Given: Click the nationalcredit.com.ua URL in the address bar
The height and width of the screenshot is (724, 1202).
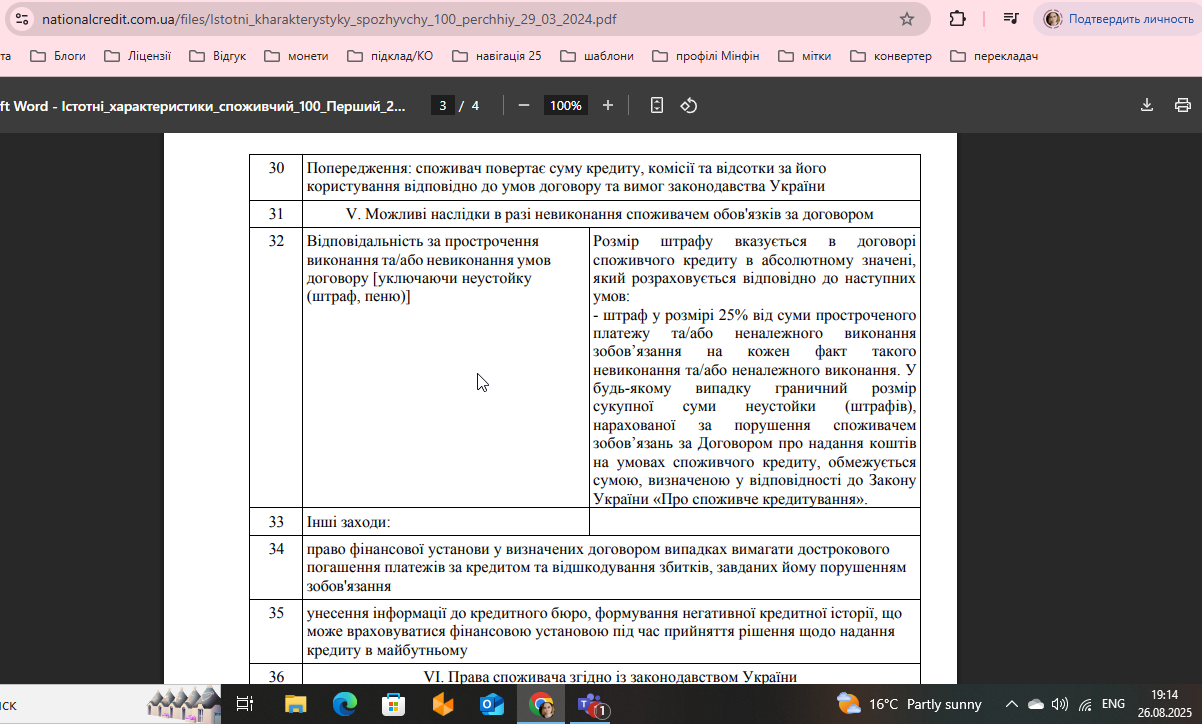Looking at the screenshot, I should [x=329, y=19].
